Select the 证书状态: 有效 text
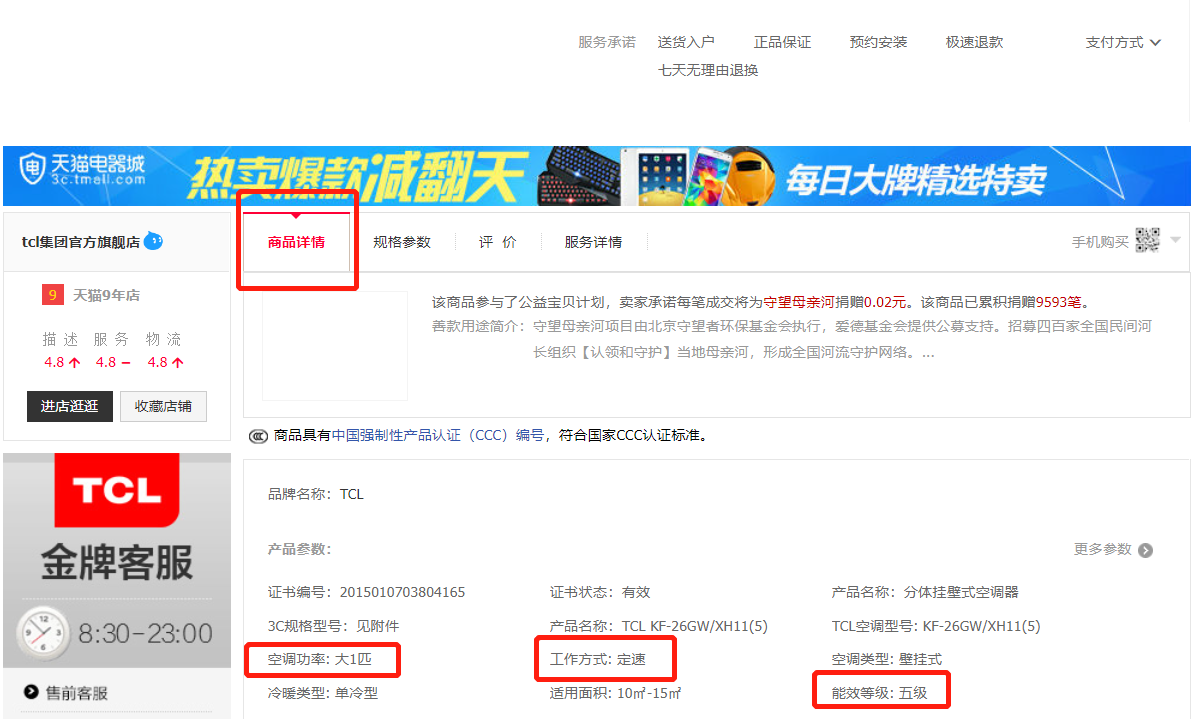The image size is (1192, 719). coord(600,592)
